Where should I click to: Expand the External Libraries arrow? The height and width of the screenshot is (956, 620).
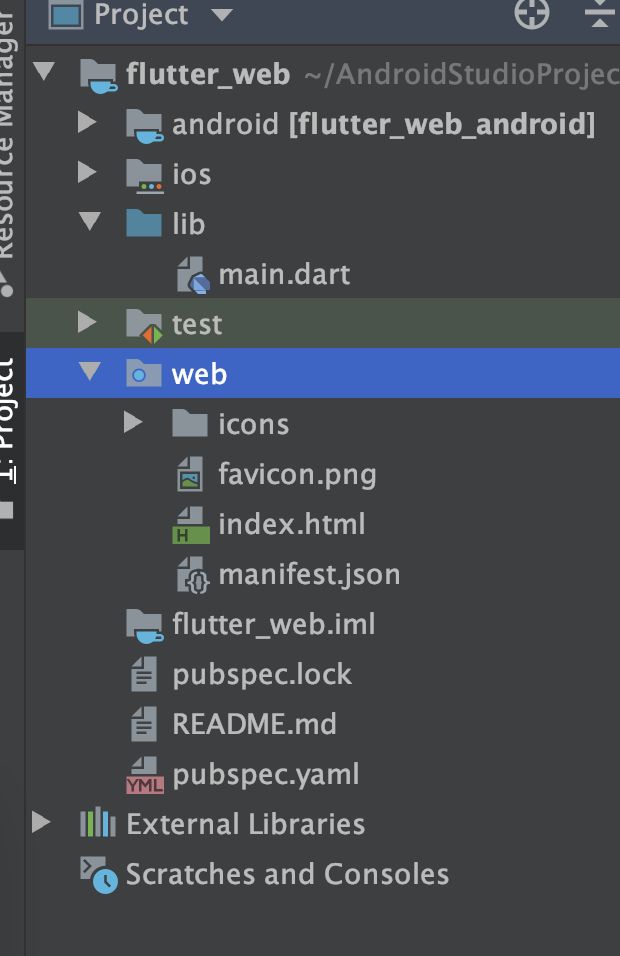point(41,822)
